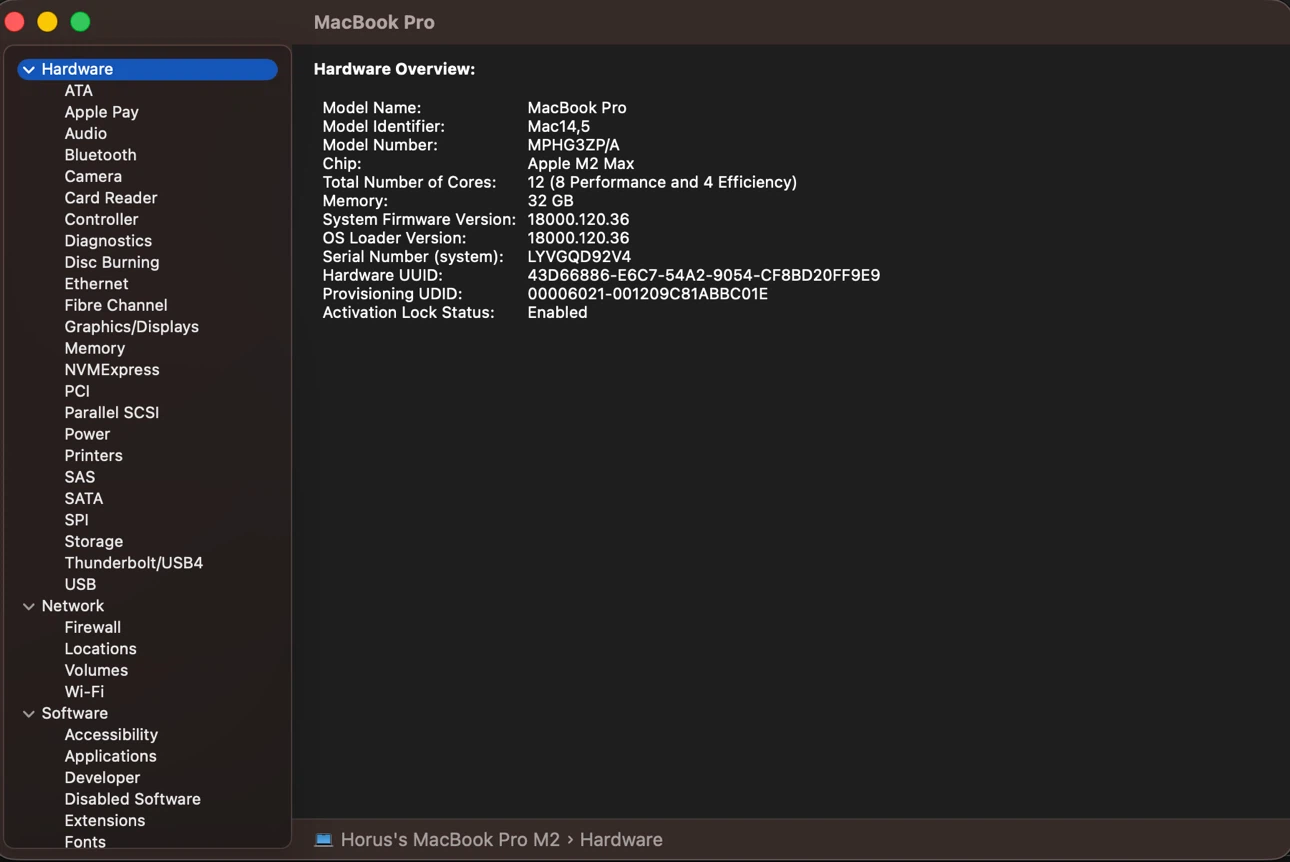Select the Software category label
This screenshot has height=862, width=1290.
tap(74, 714)
